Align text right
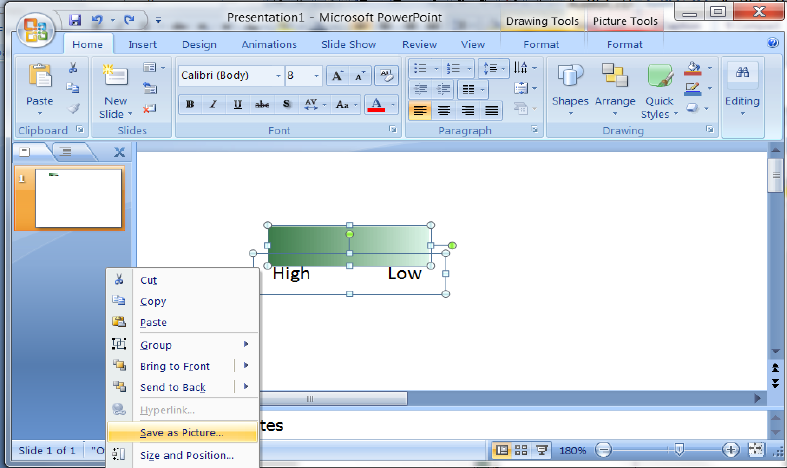The width and height of the screenshot is (787, 468). (x=468, y=110)
